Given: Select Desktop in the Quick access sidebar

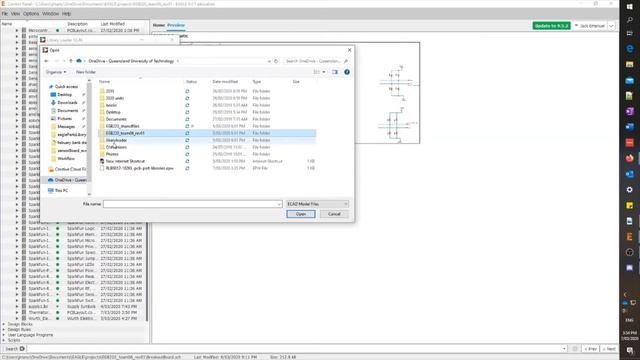Looking at the screenshot, I should 64,95.
